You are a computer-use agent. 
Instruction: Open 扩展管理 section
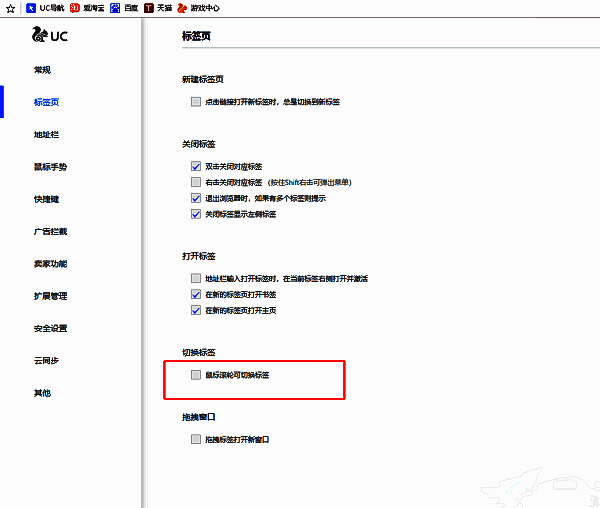[51, 296]
